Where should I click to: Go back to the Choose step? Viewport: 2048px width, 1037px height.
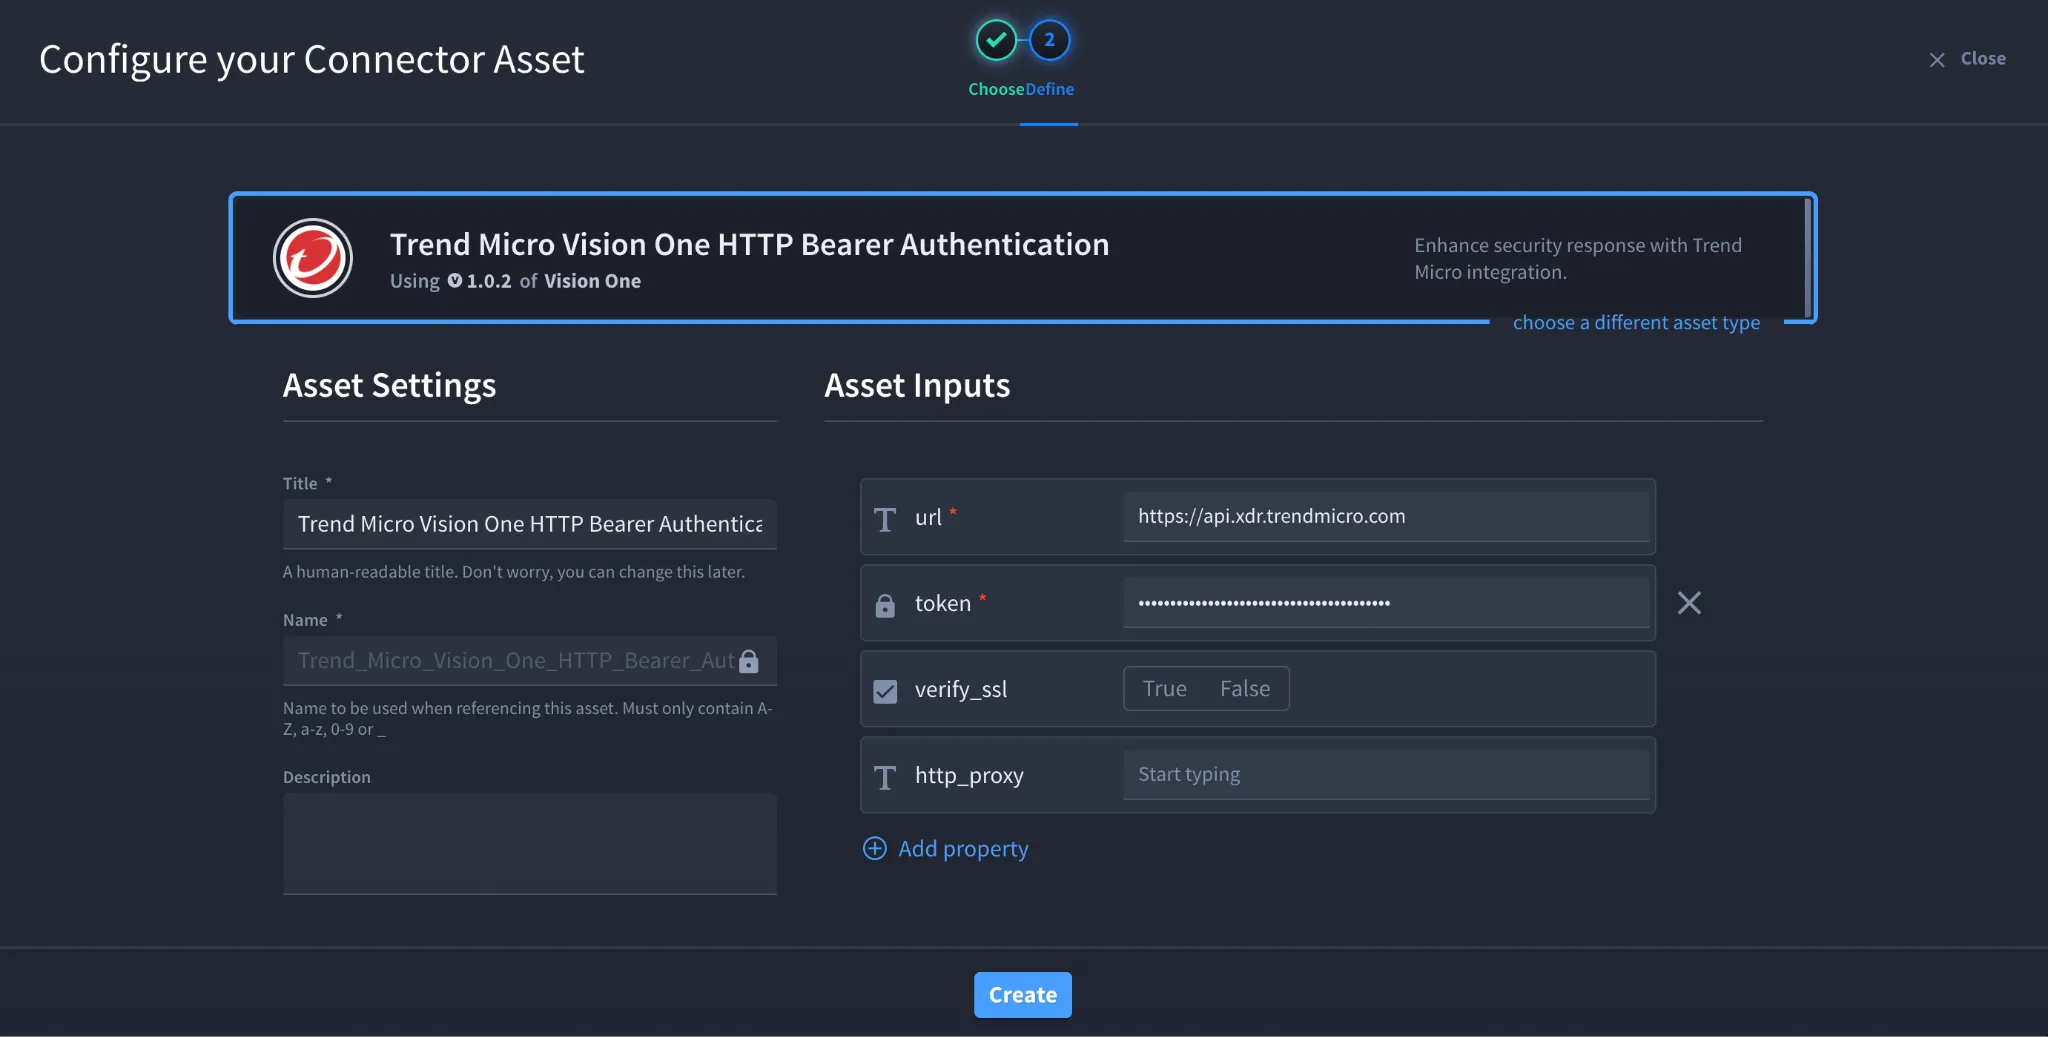point(996,41)
